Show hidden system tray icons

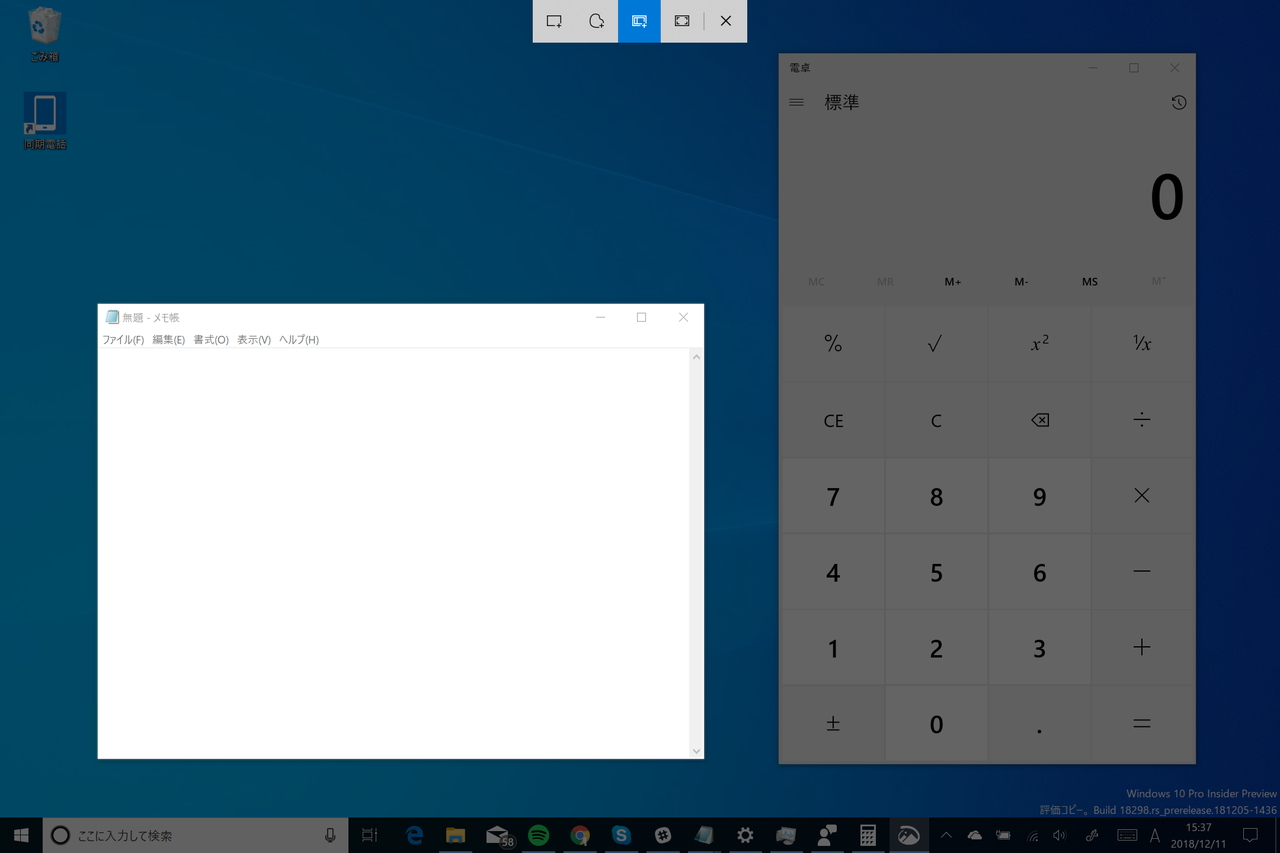pos(946,835)
